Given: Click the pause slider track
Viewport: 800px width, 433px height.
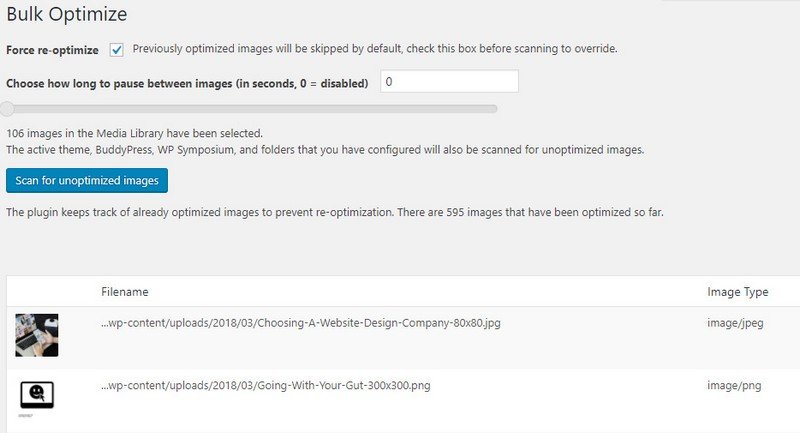Looking at the screenshot, I should pyautogui.click(x=249, y=109).
